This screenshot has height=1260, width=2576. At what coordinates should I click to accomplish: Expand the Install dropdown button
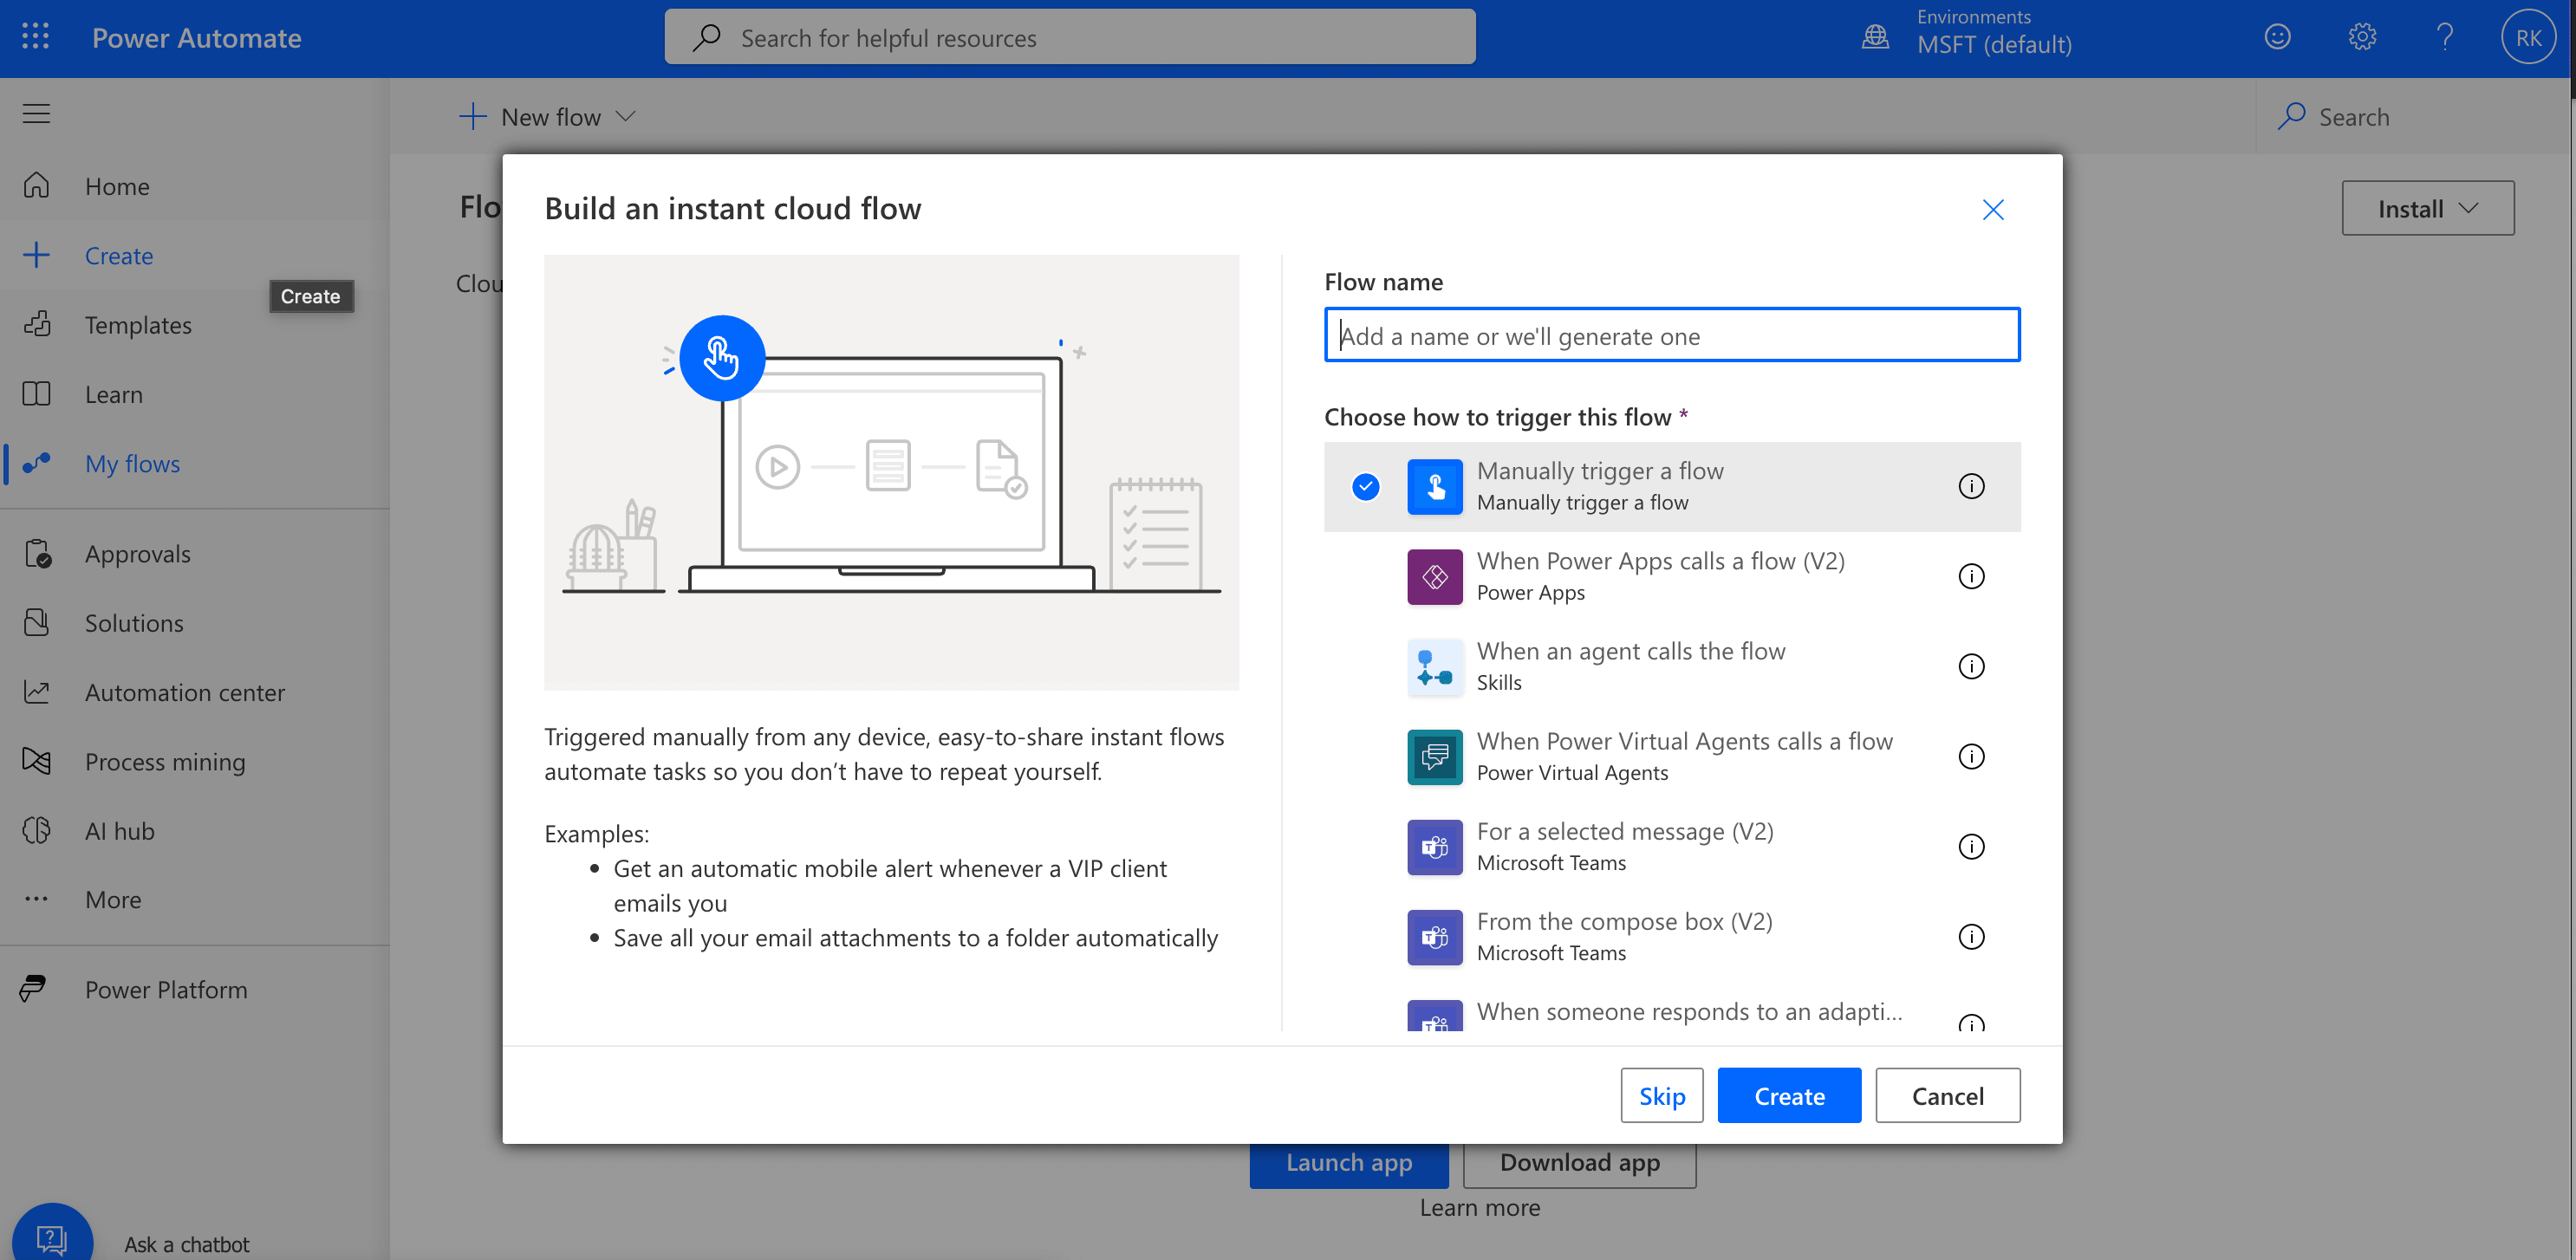coord(2427,208)
